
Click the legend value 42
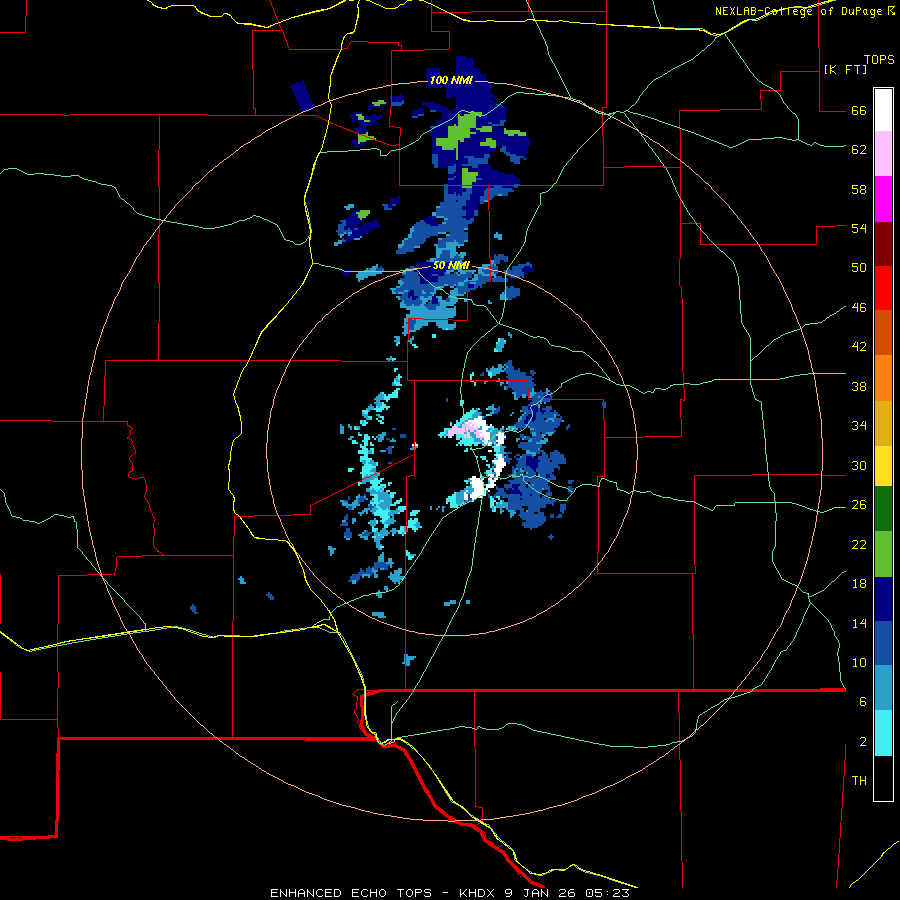pyautogui.click(x=859, y=346)
